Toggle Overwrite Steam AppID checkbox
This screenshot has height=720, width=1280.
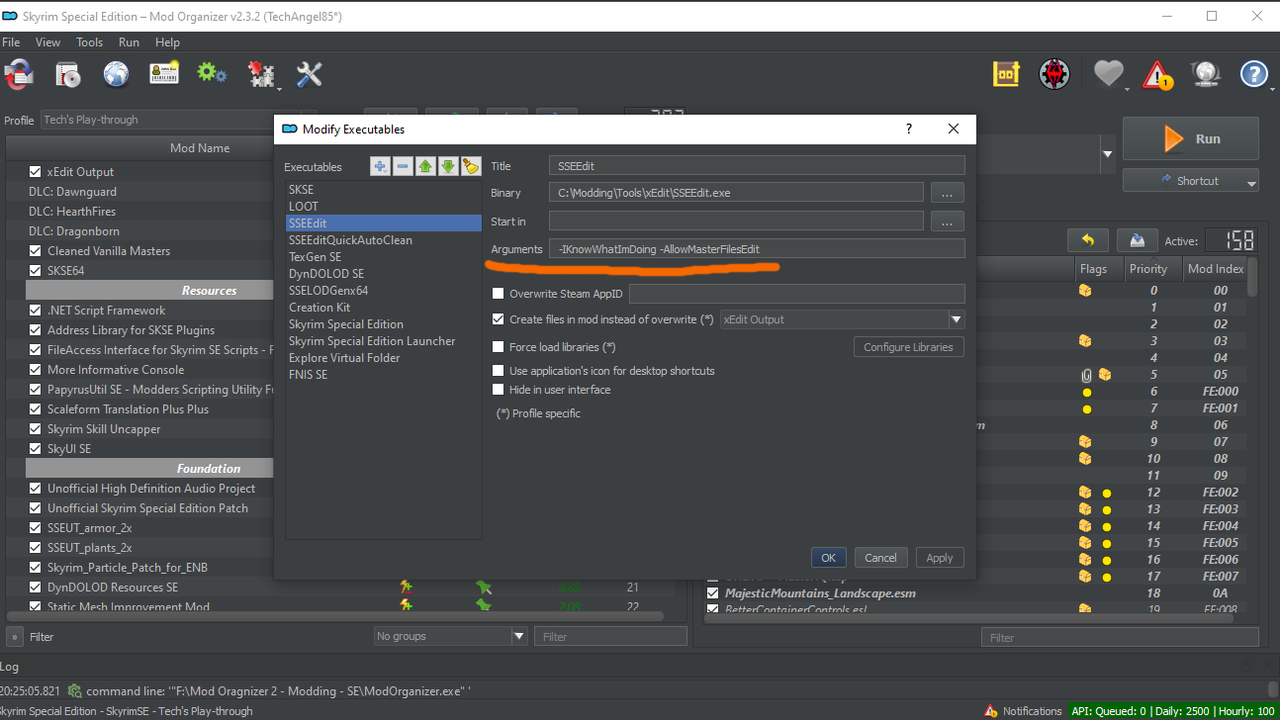(498, 294)
